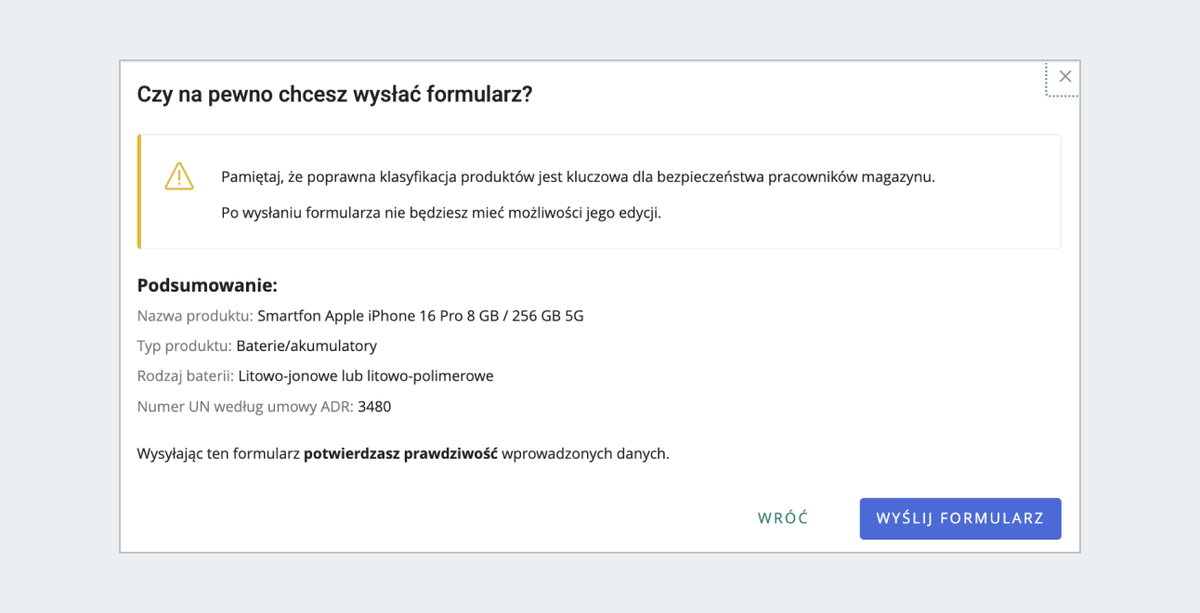Select the warning line about product classification
The width and height of the screenshot is (1200, 613).
[578, 177]
